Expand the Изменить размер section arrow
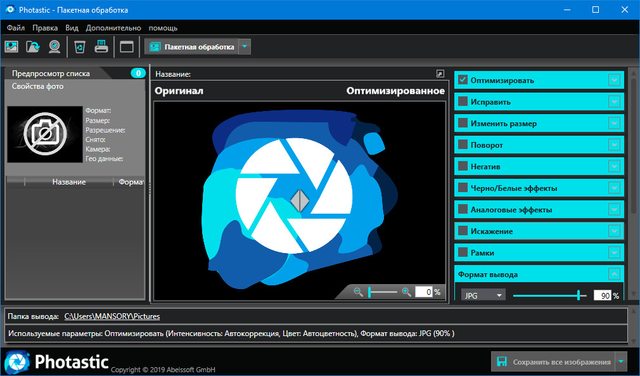The width and height of the screenshot is (640, 376). [614, 123]
